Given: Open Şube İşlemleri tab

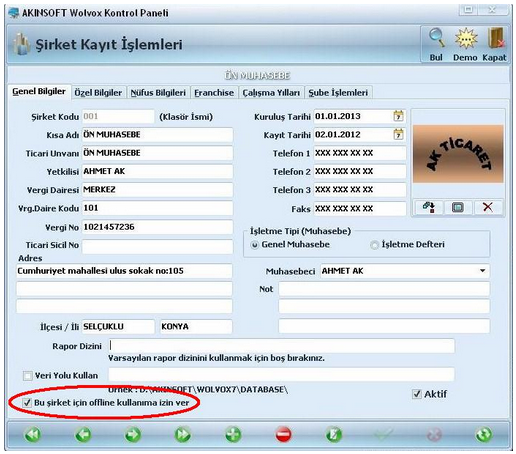Looking at the screenshot, I should tap(338, 92).
